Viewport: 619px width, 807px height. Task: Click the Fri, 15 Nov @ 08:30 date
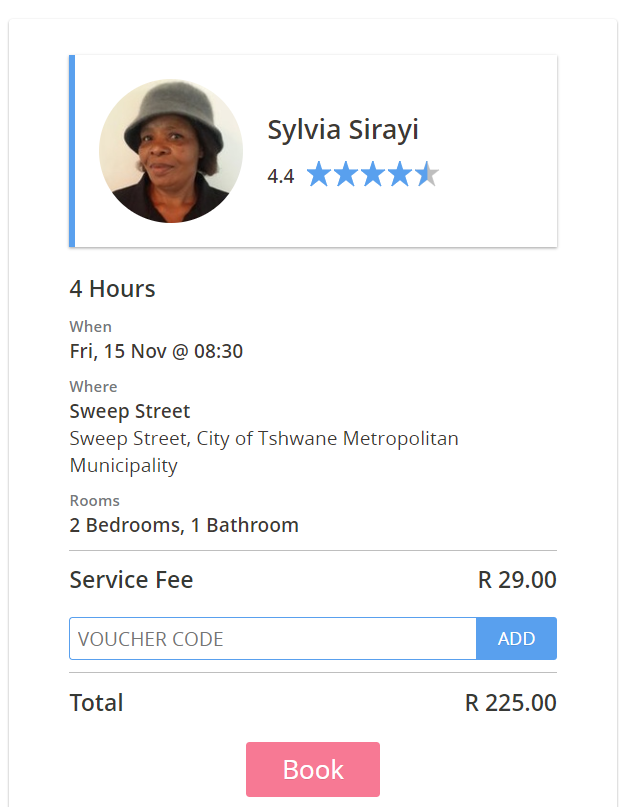coord(156,352)
